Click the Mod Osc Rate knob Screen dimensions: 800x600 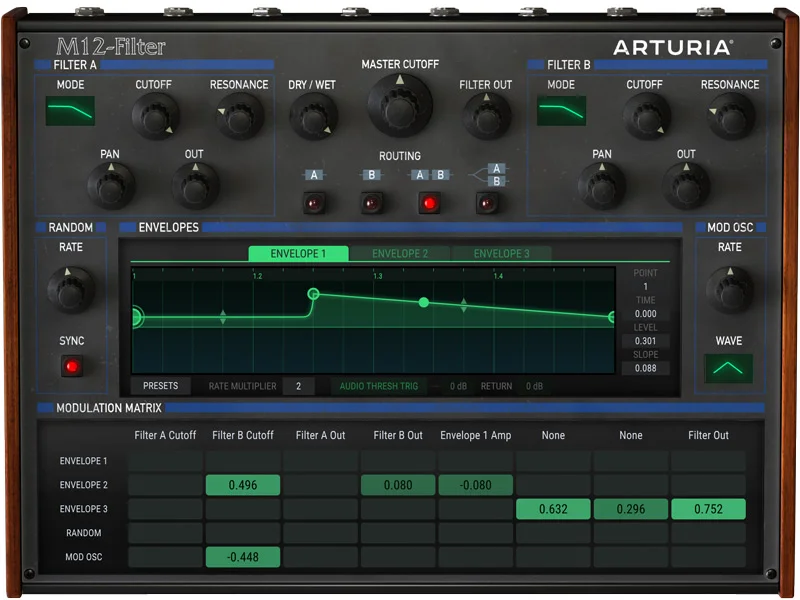click(x=730, y=290)
